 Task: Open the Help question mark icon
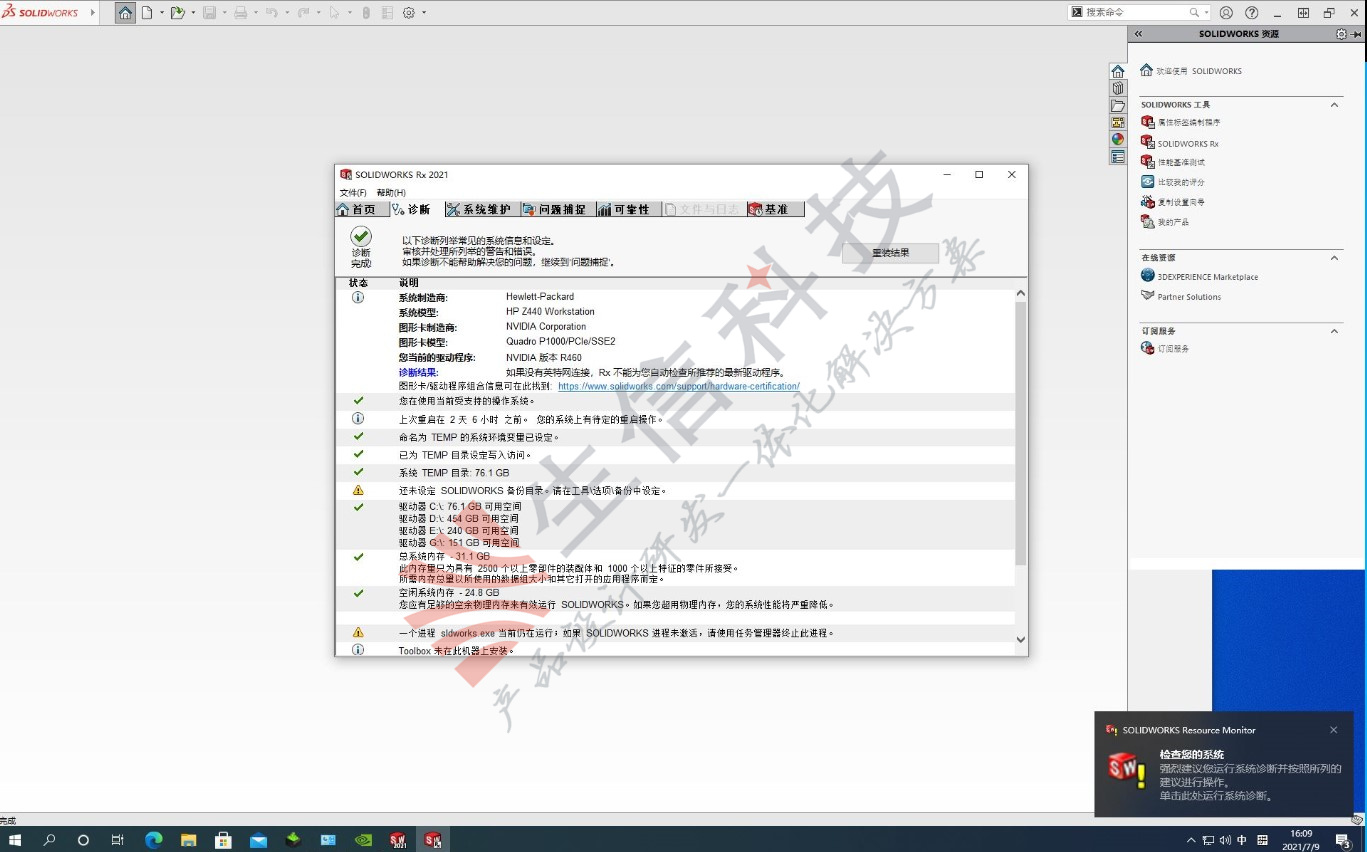point(1252,13)
